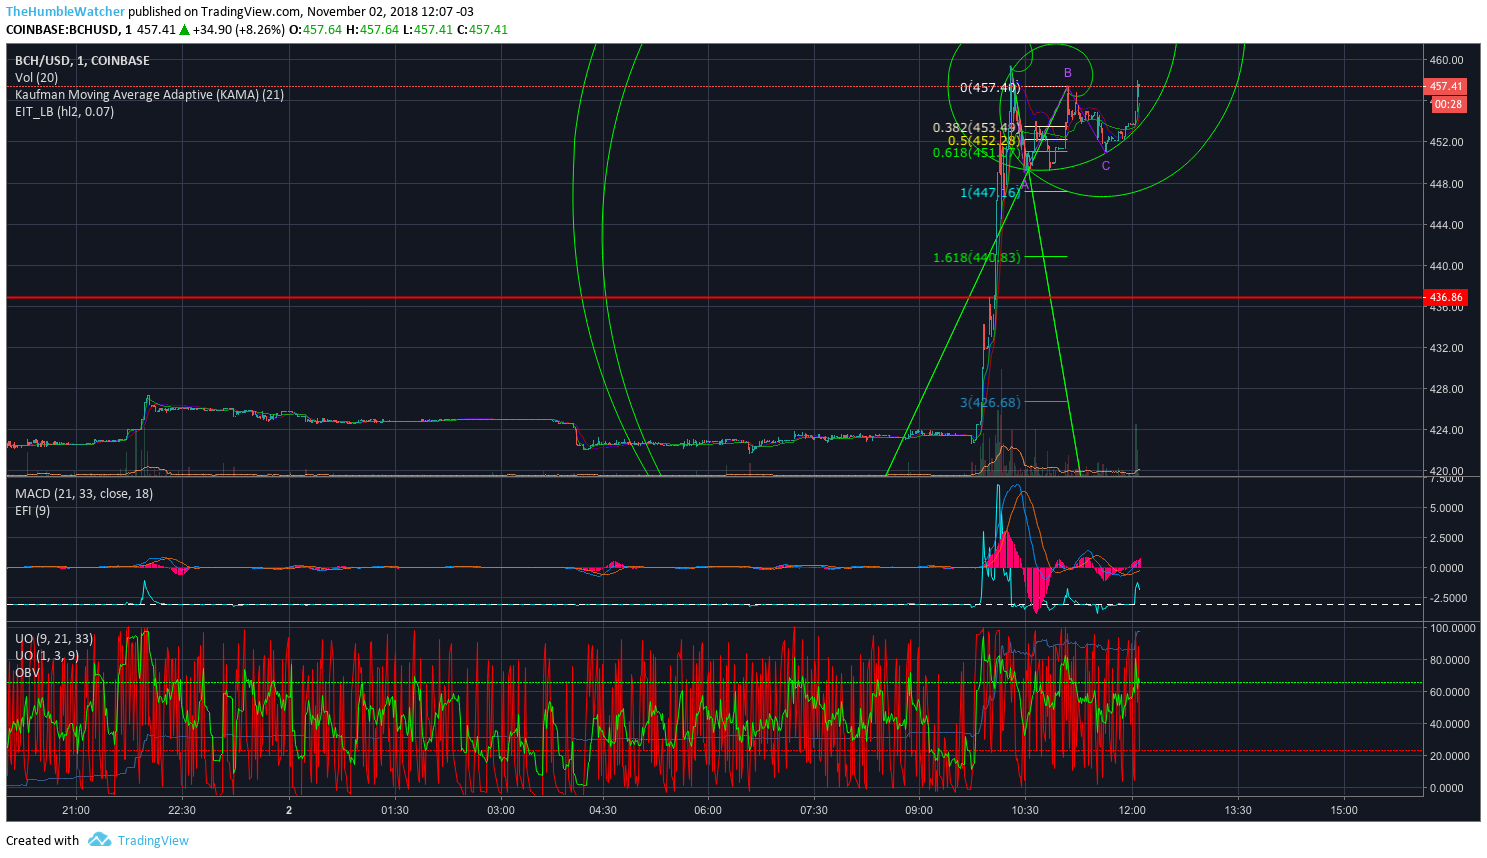
Task: Click the 00:28 countdown timer tag
Action: (x=1449, y=104)
